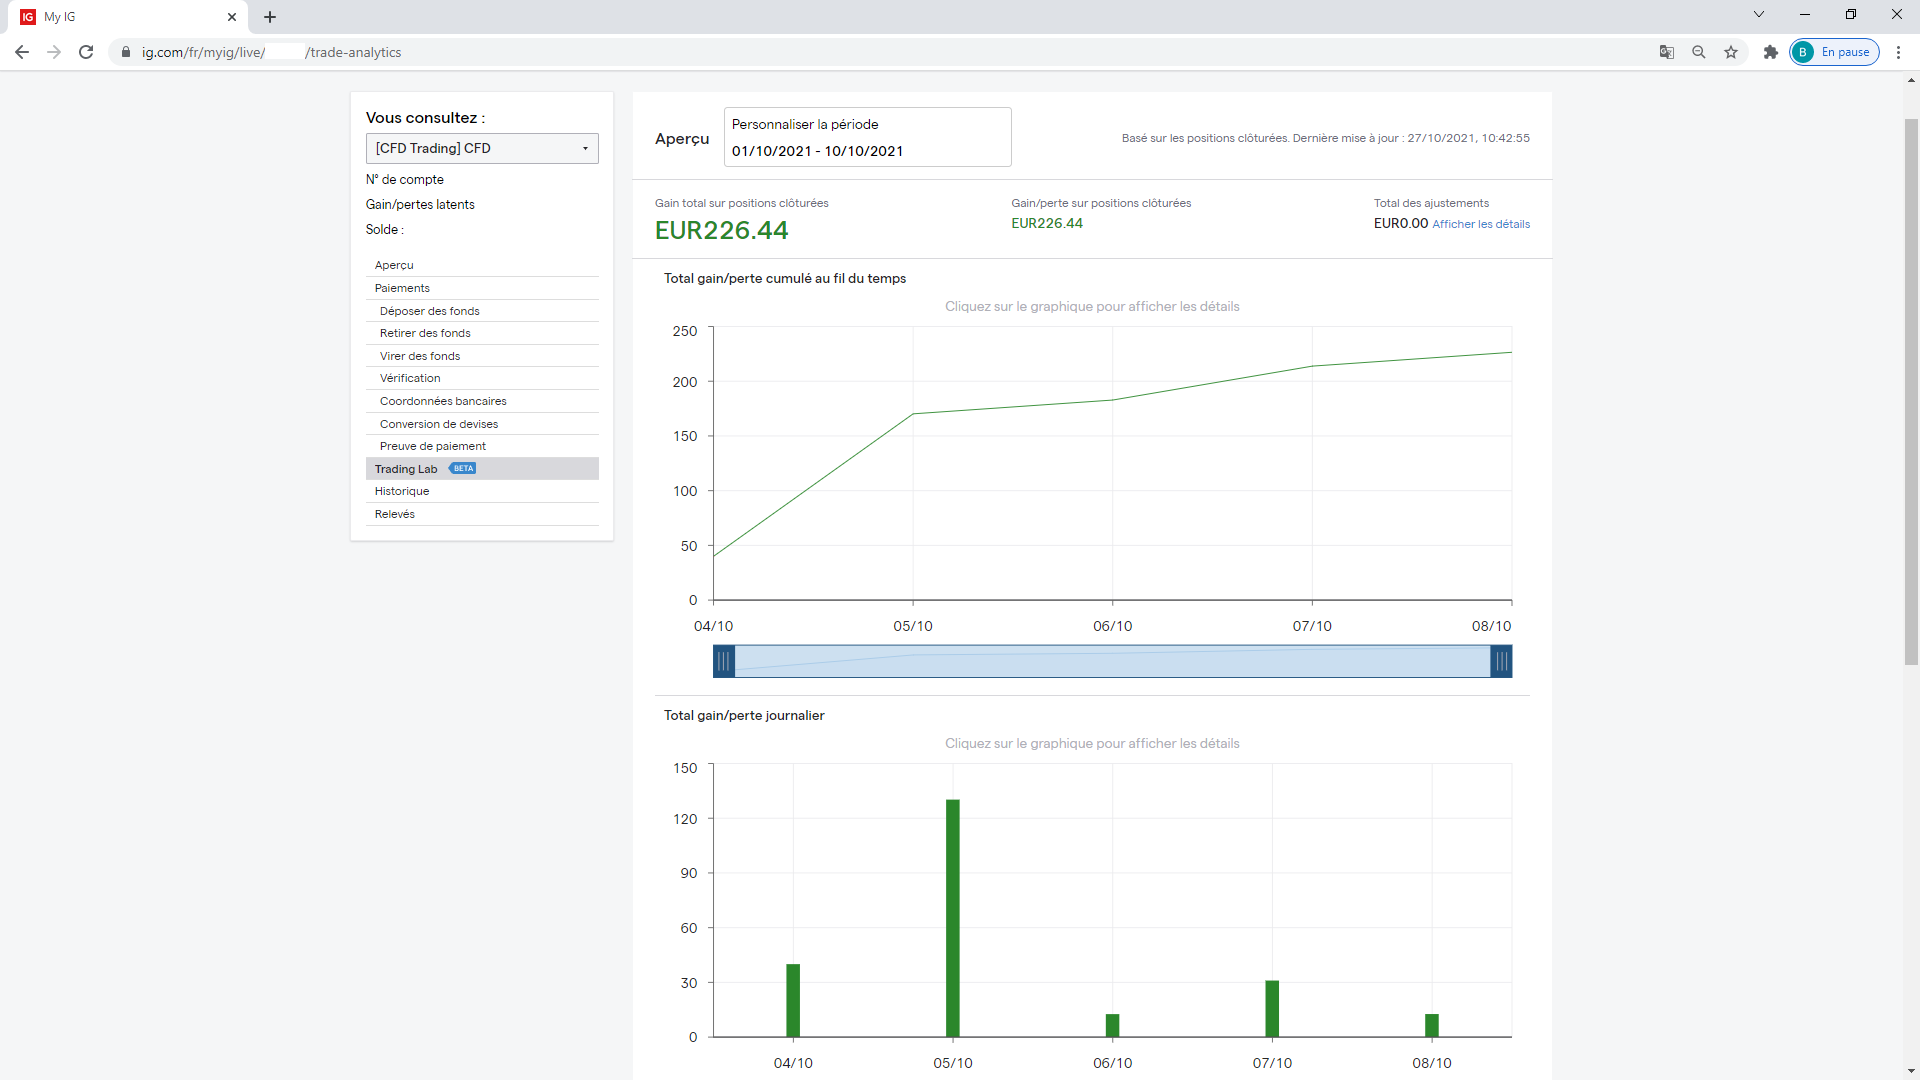
Task: Open Historique in the sidebar menu
Action: click(x=402, y=491)
